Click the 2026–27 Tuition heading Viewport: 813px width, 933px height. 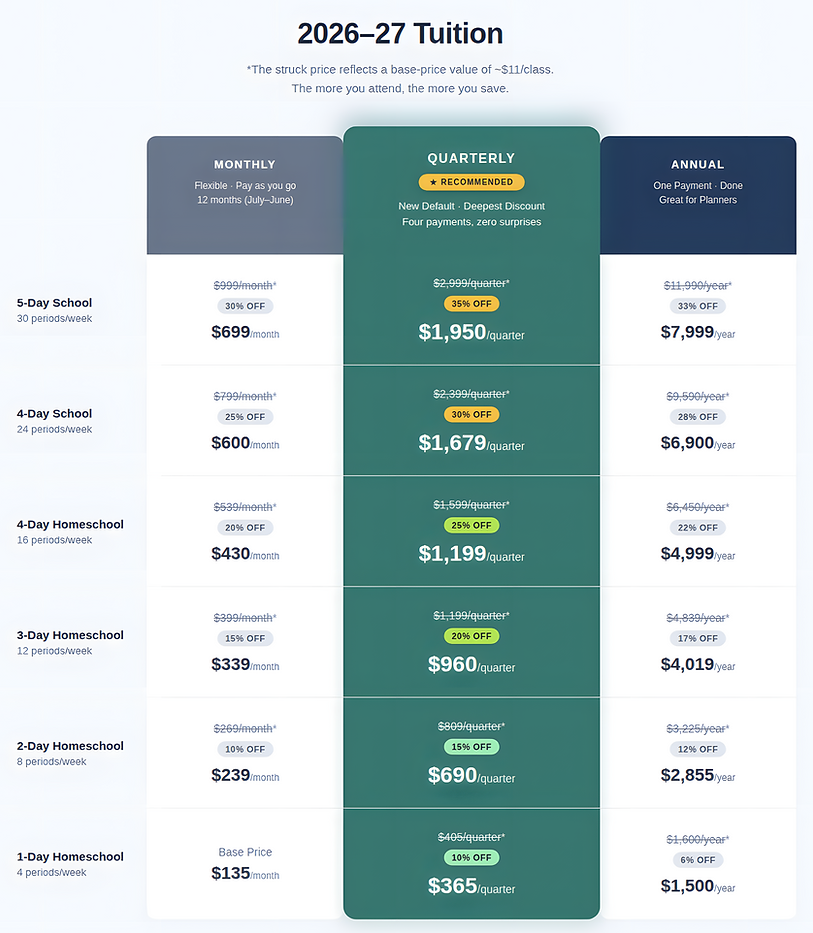pos(399,33)
